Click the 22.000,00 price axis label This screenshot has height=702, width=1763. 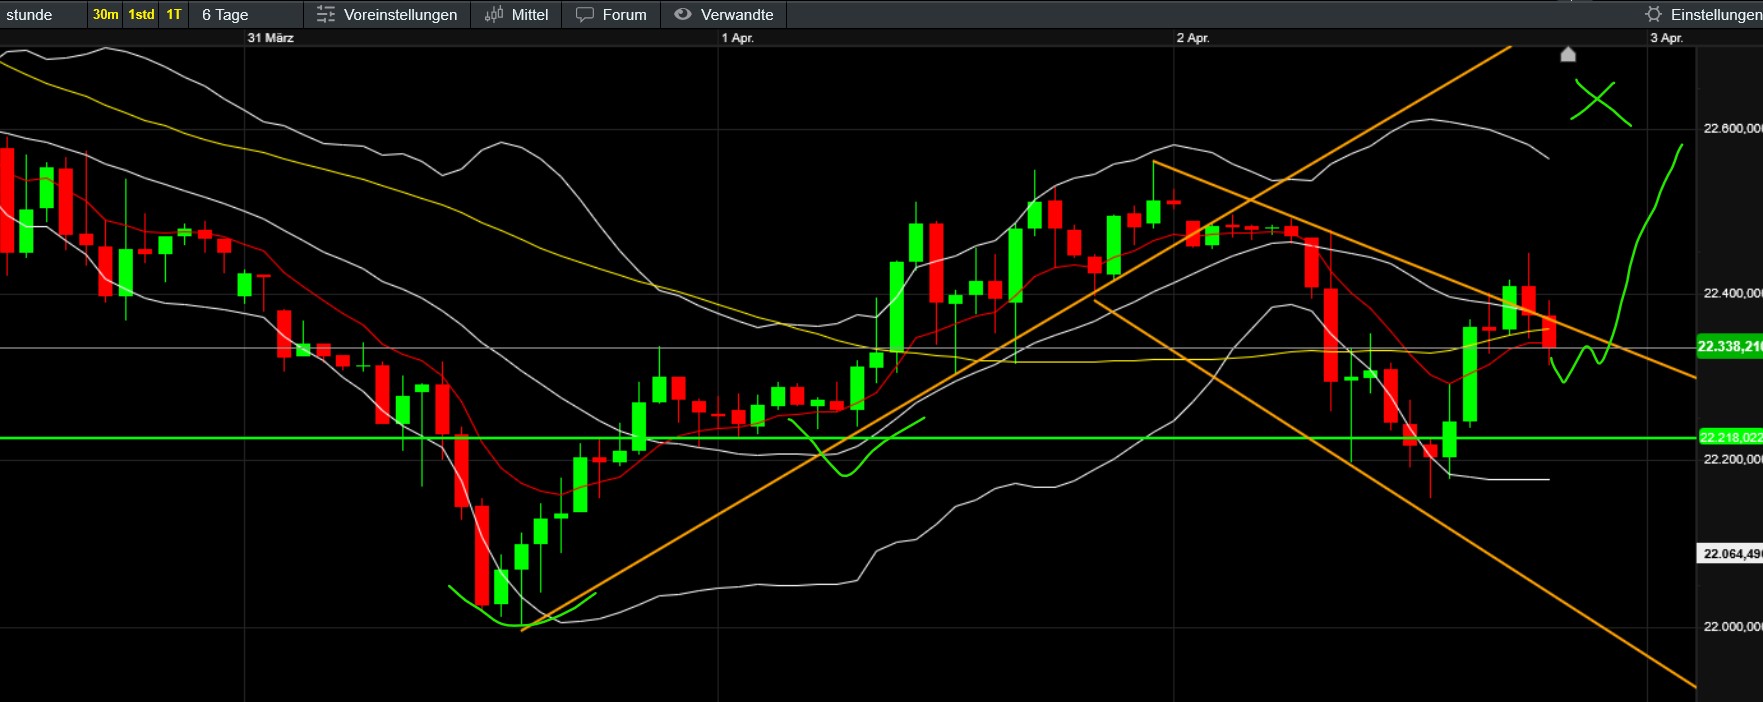[x=1733, y=626]
